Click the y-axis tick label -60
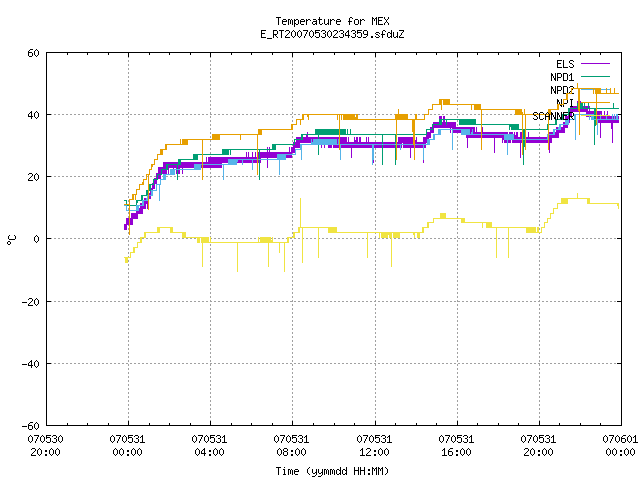The image size is (640, 480). tap(31, 426)
